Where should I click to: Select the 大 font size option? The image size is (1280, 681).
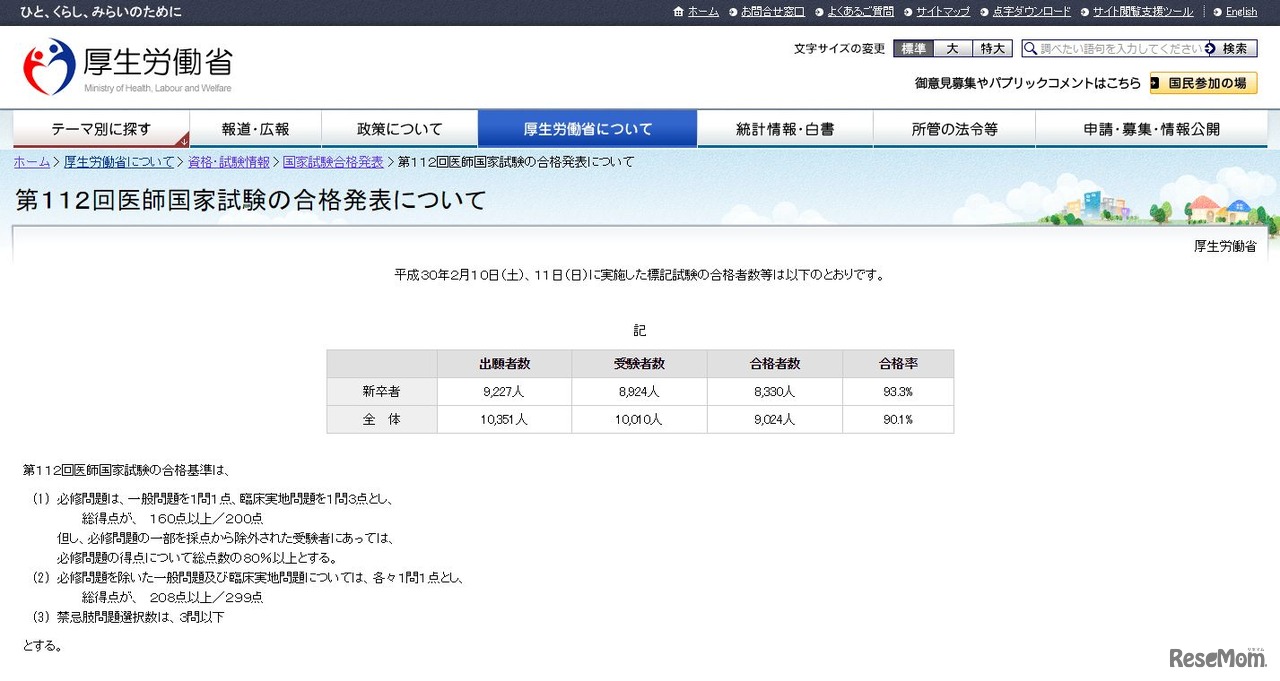click(x=951, y=48)
